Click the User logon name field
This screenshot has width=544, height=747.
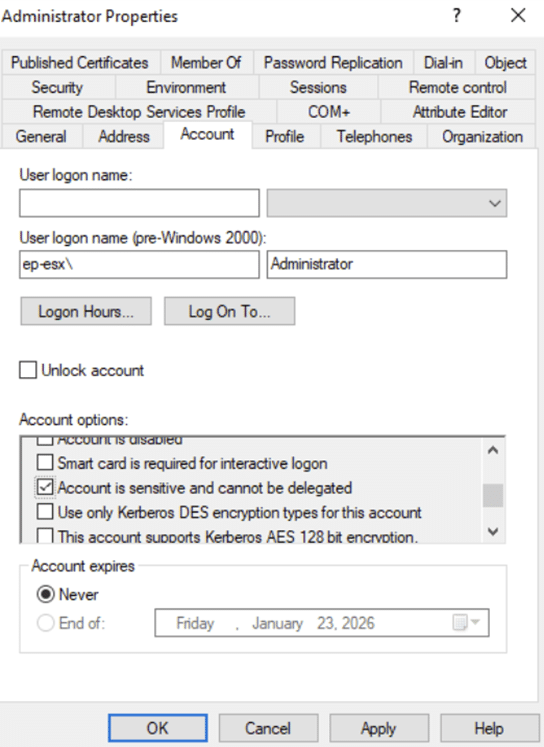click(140, 203)
